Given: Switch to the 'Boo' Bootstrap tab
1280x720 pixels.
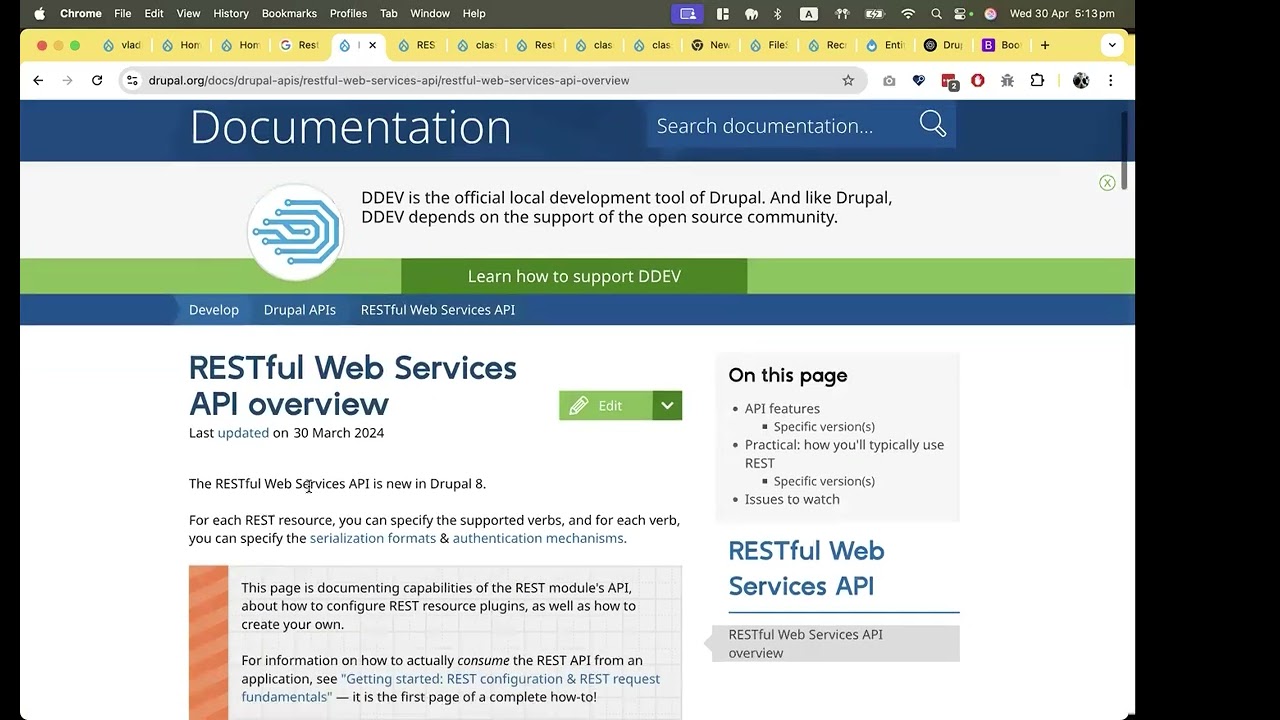Looking at the screenshot, I should point(1001,45).
